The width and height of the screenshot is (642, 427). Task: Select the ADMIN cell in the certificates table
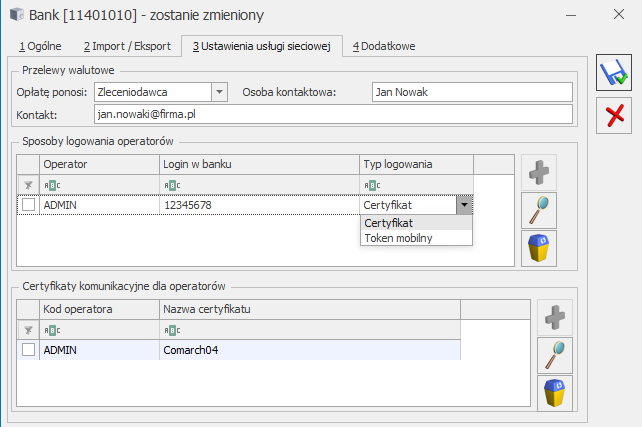[x=99, y=350]
